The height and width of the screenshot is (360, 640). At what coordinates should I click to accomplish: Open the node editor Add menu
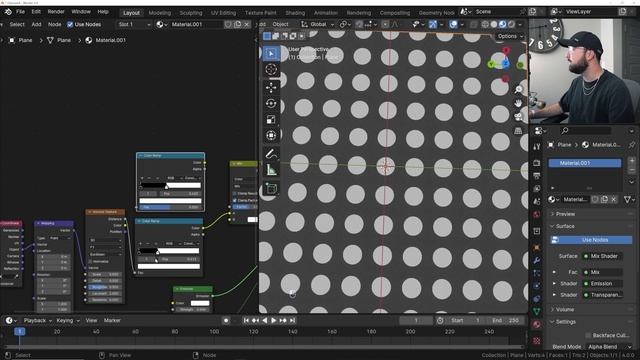[x=36, y=24]
